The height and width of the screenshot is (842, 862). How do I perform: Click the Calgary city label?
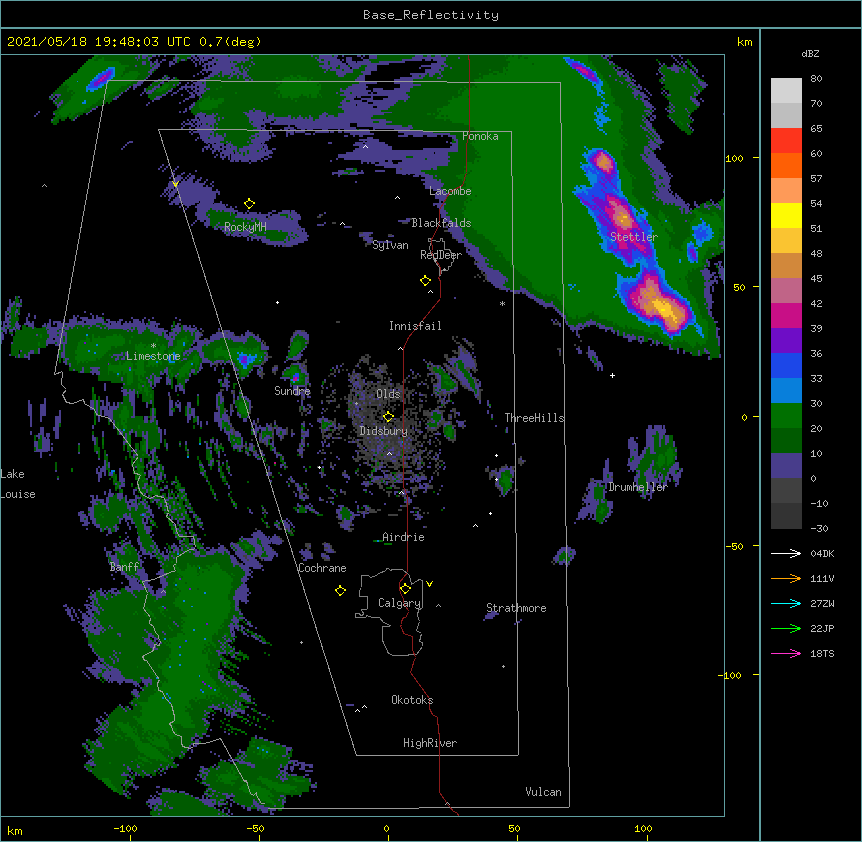400,603
